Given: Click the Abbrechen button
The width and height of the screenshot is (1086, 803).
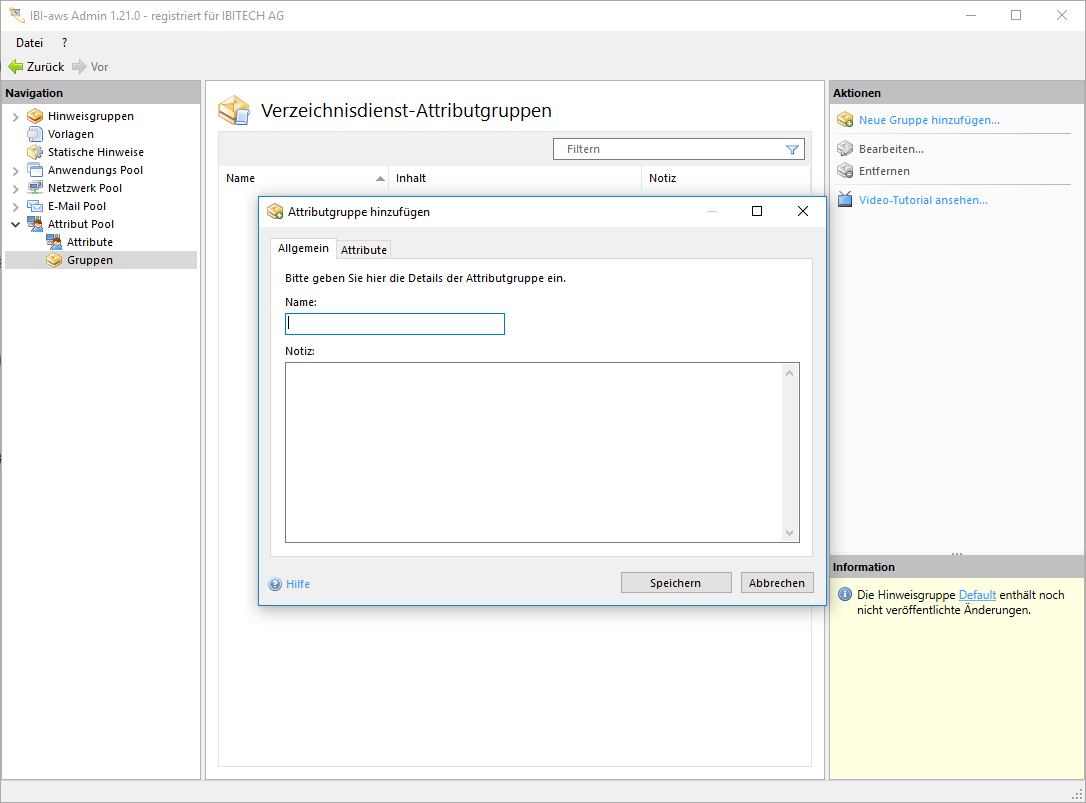Looking at the screenshot, I should click(777, 583).
